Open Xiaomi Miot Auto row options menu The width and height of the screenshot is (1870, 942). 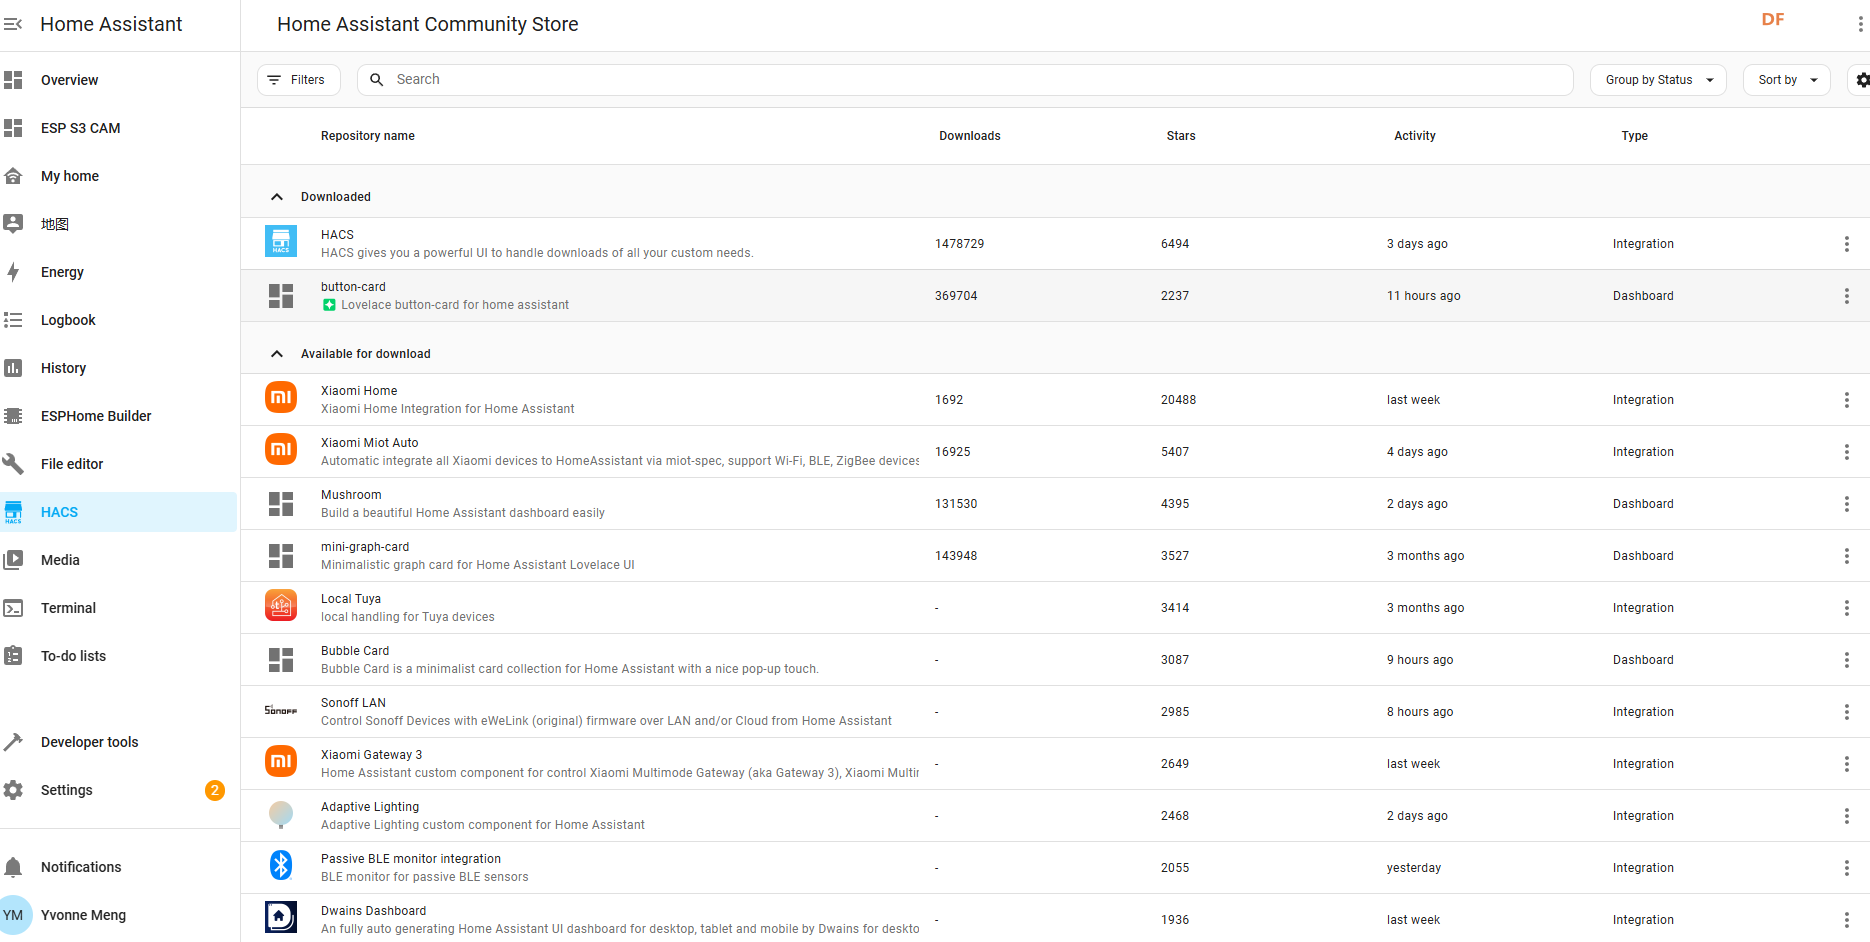tap(1846, 452)
